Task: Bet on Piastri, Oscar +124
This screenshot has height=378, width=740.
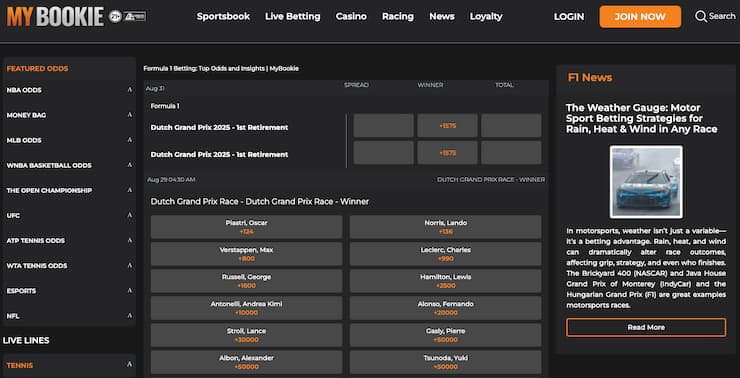Action: (246, 227)
